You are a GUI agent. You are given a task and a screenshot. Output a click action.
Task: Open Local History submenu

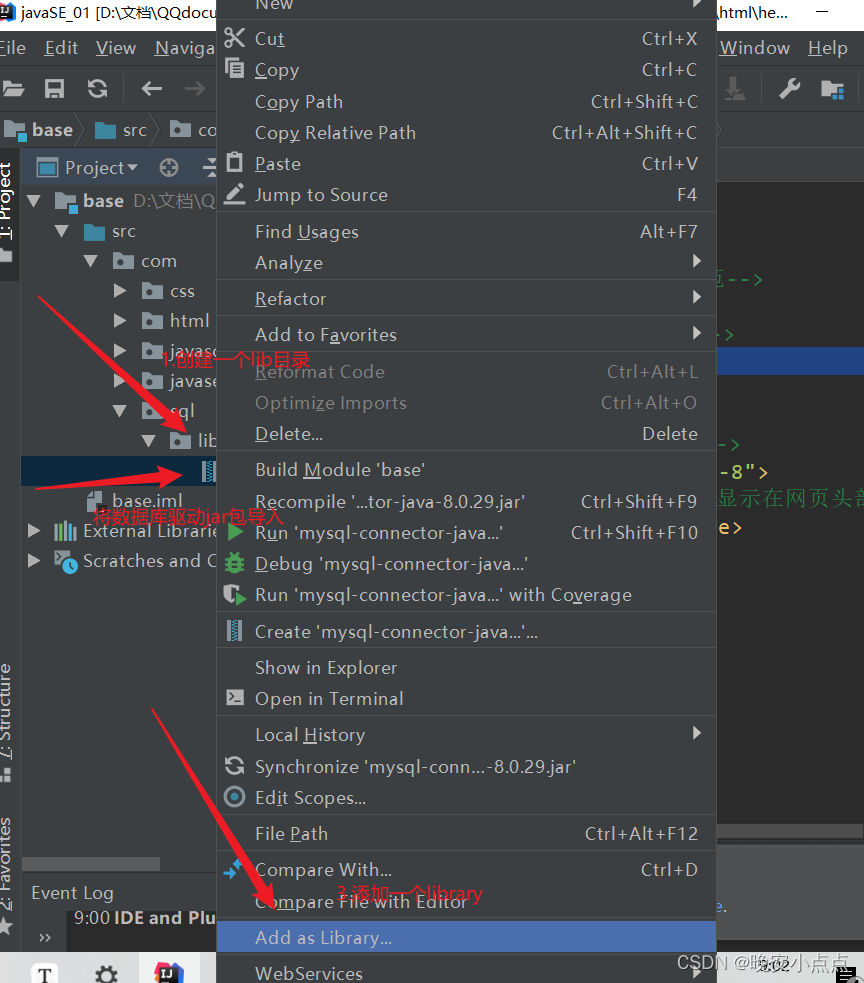(466, 734)
